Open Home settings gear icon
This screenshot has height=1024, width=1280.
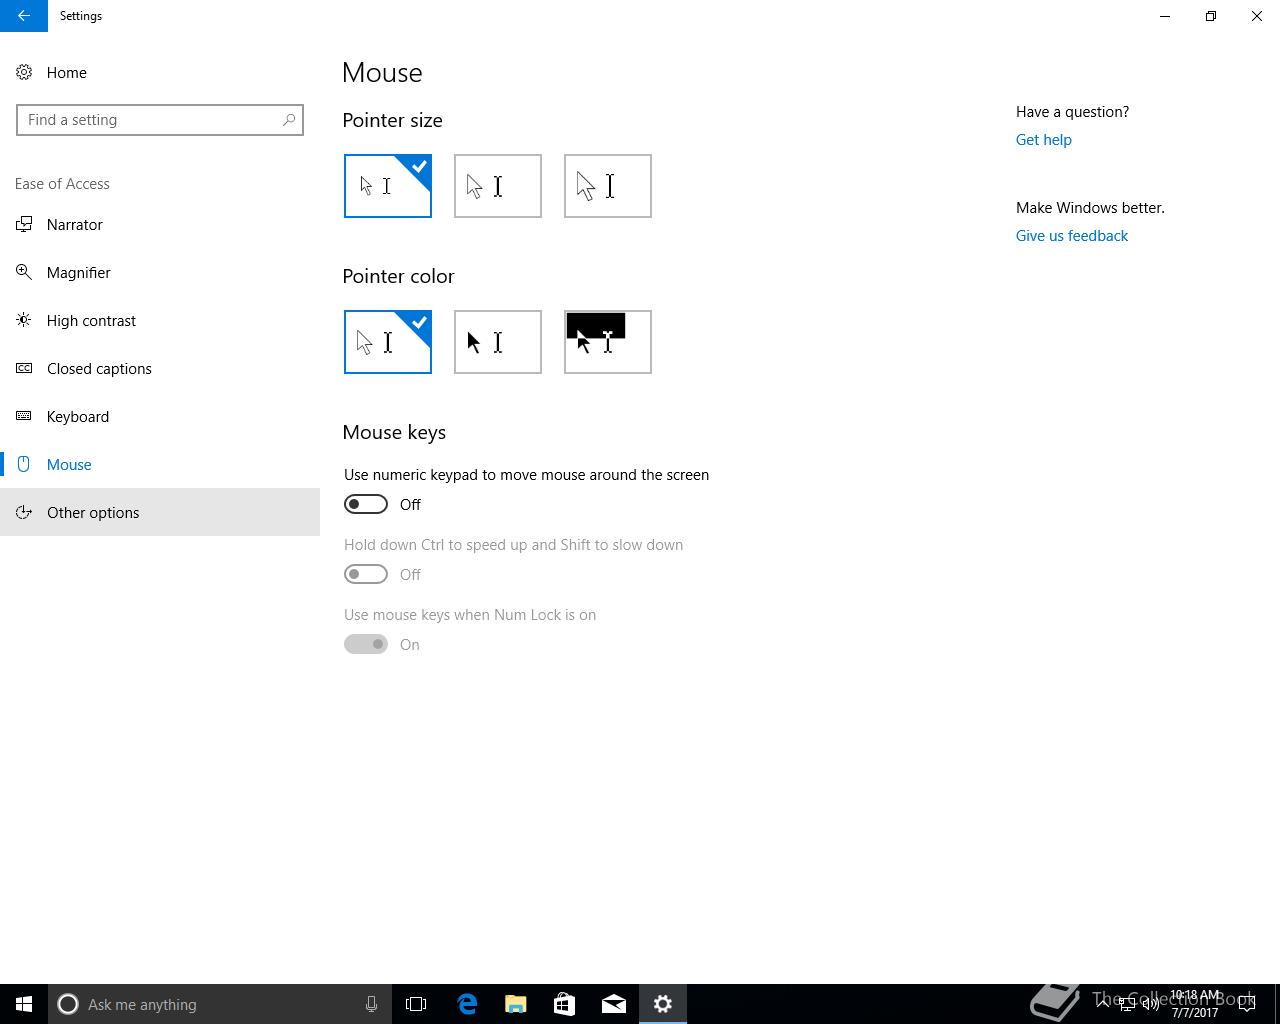24,73
